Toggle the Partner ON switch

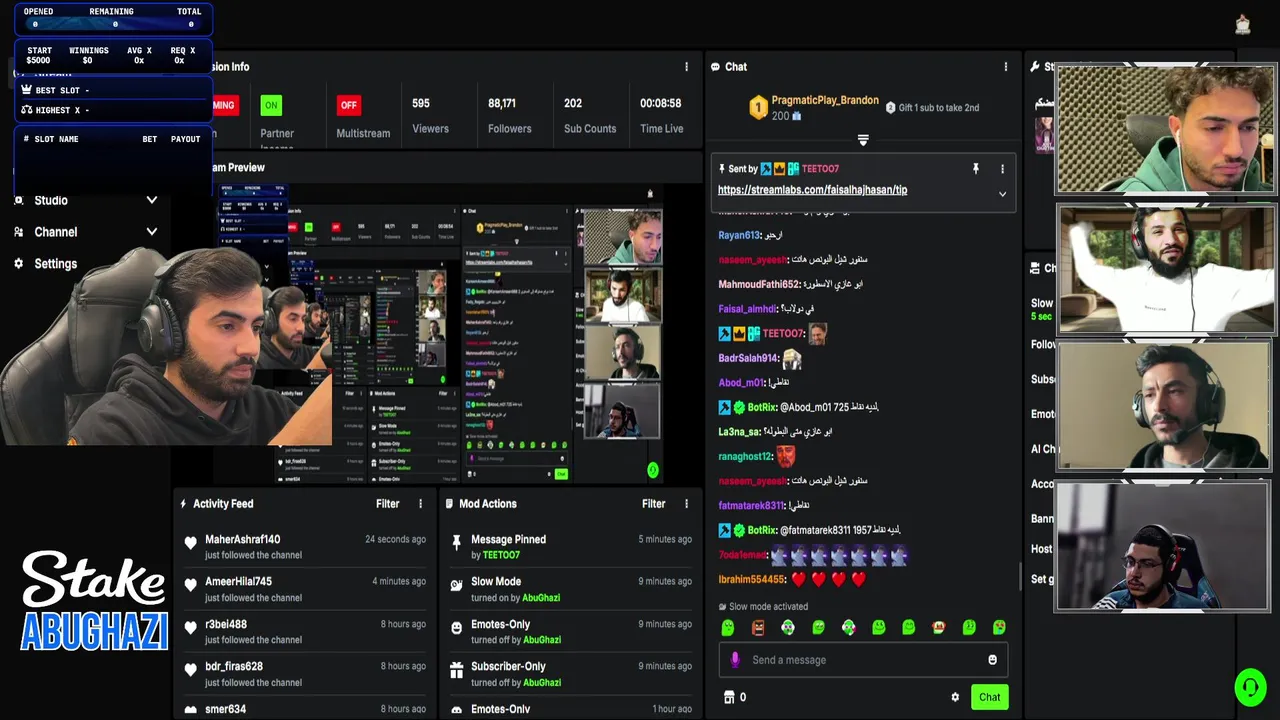(x=271, y=105)
